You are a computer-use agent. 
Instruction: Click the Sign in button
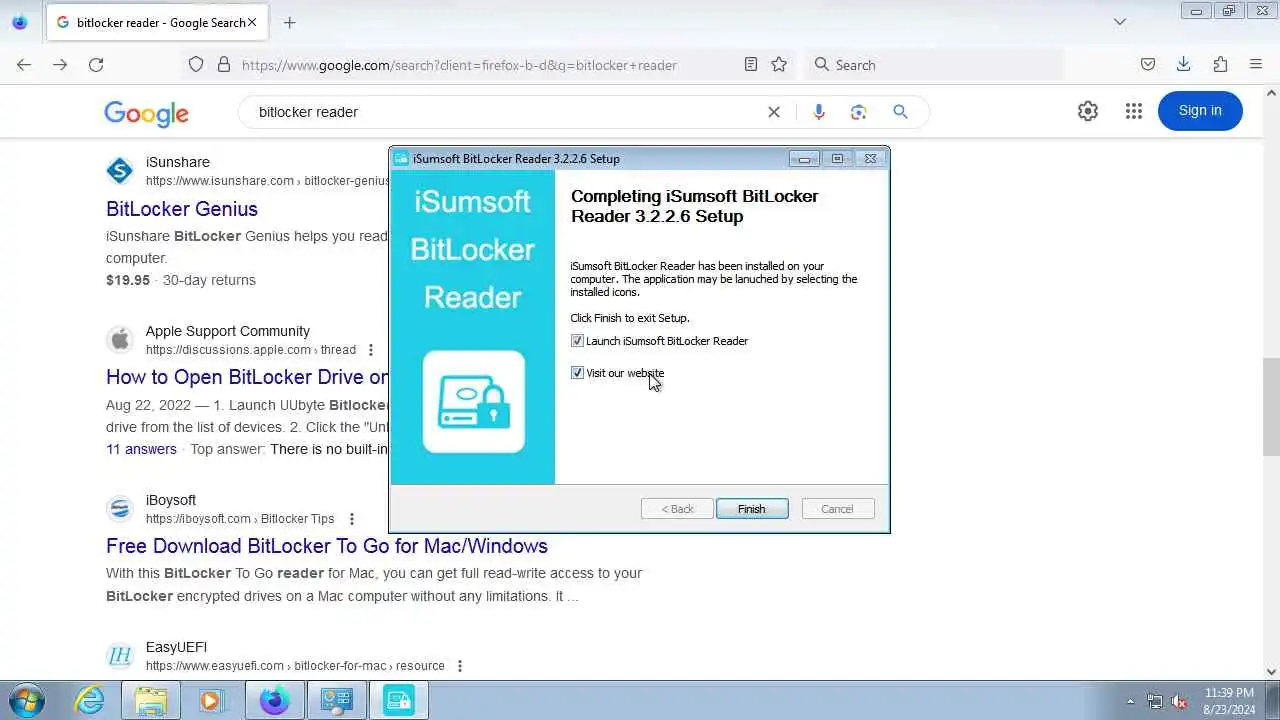tap(1200, 111)
